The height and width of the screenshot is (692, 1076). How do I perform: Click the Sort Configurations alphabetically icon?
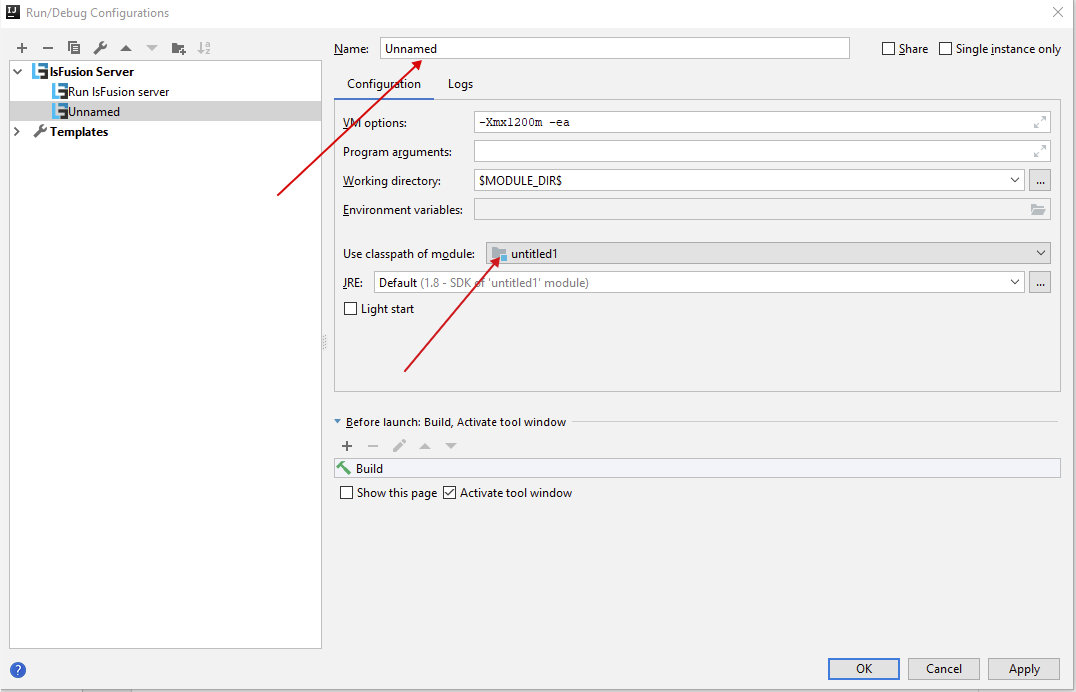(205, 48)
